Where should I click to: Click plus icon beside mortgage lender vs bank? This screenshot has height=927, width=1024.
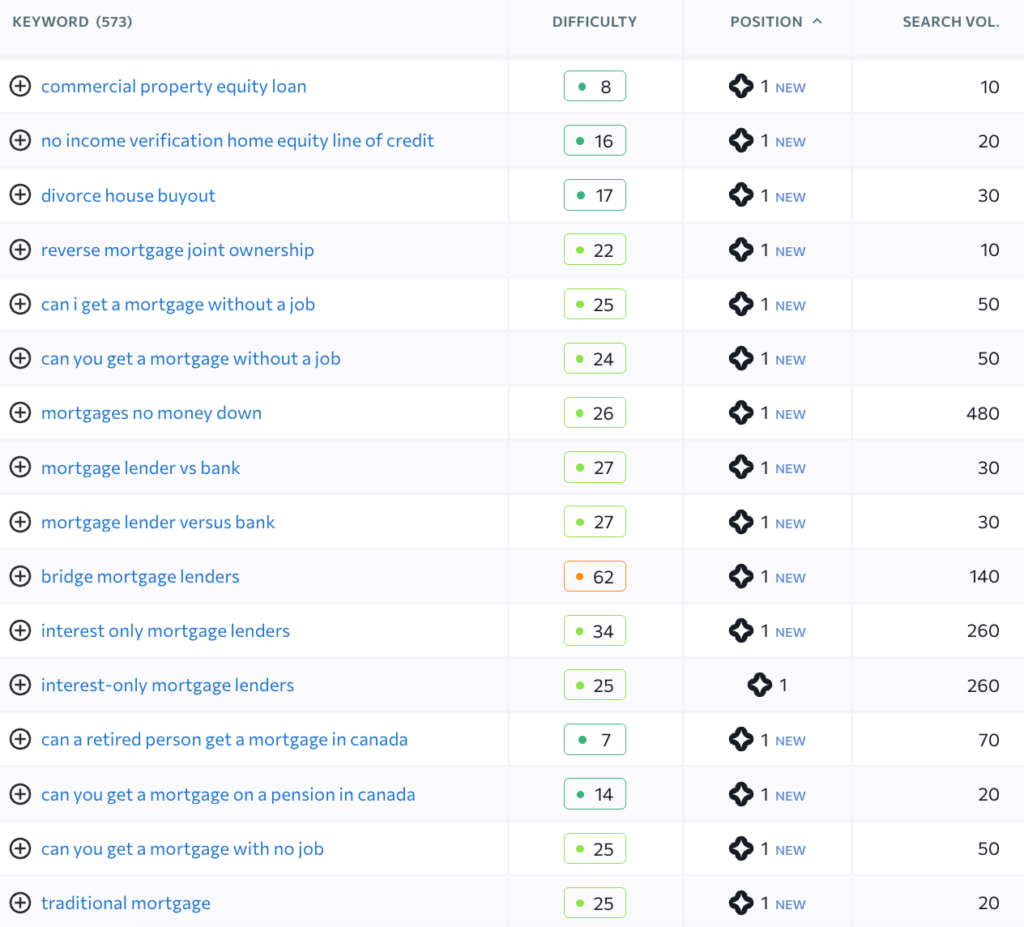(x=20, y=467)
